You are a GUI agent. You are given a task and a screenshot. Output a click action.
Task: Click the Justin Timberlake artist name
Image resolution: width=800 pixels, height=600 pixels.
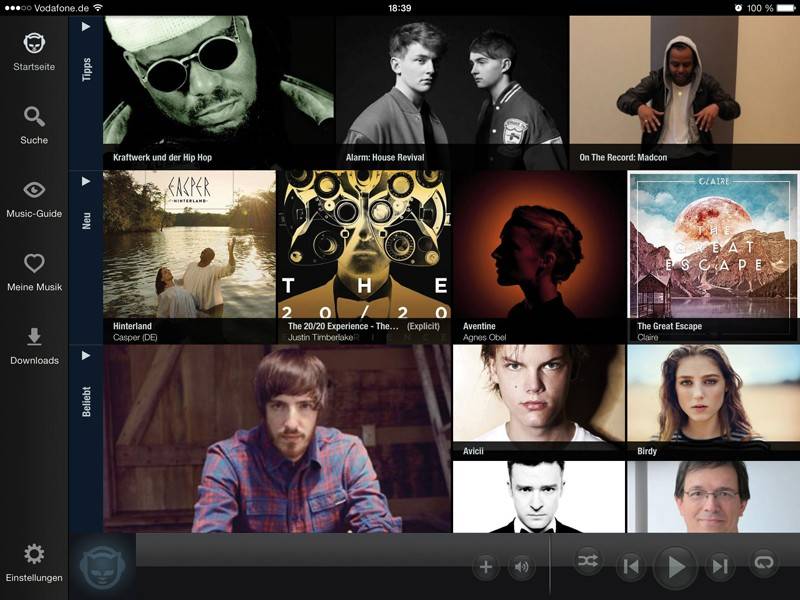tap(320, 337)
